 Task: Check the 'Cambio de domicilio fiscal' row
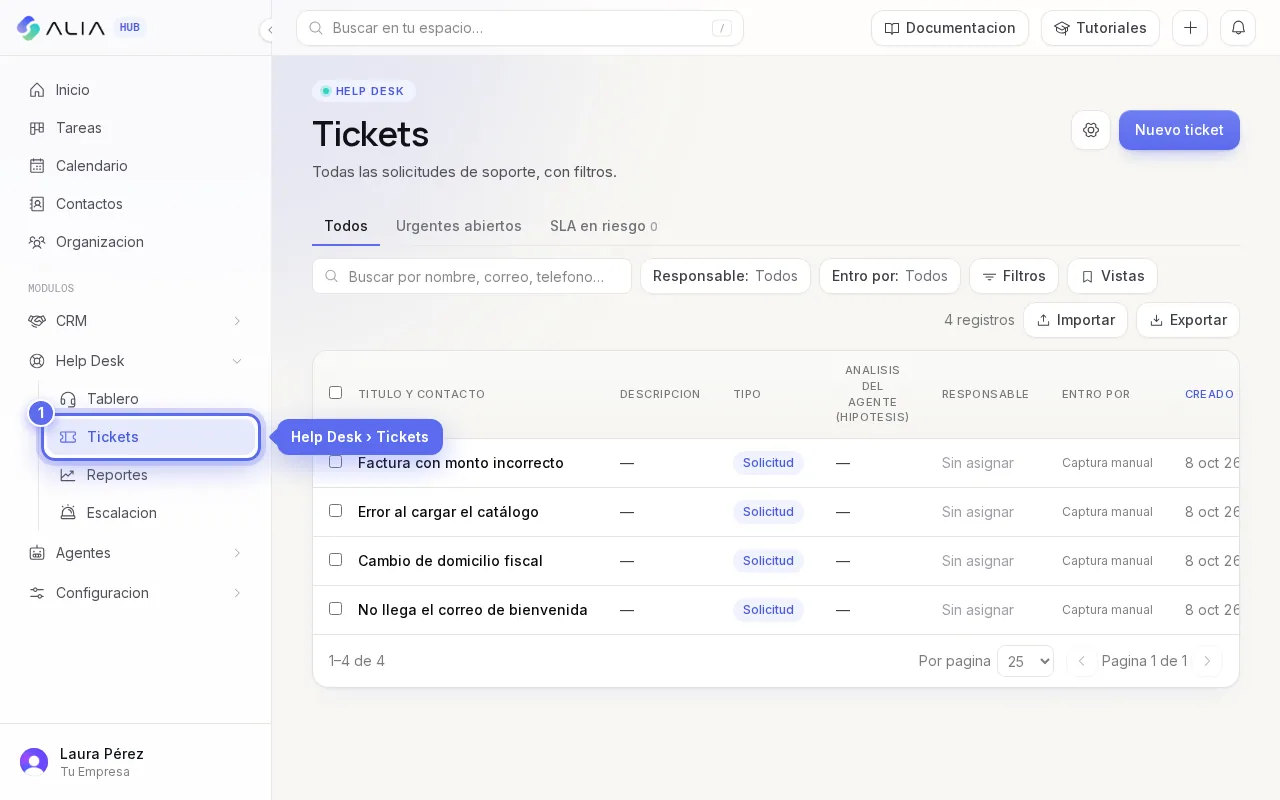tap(335, 560)
